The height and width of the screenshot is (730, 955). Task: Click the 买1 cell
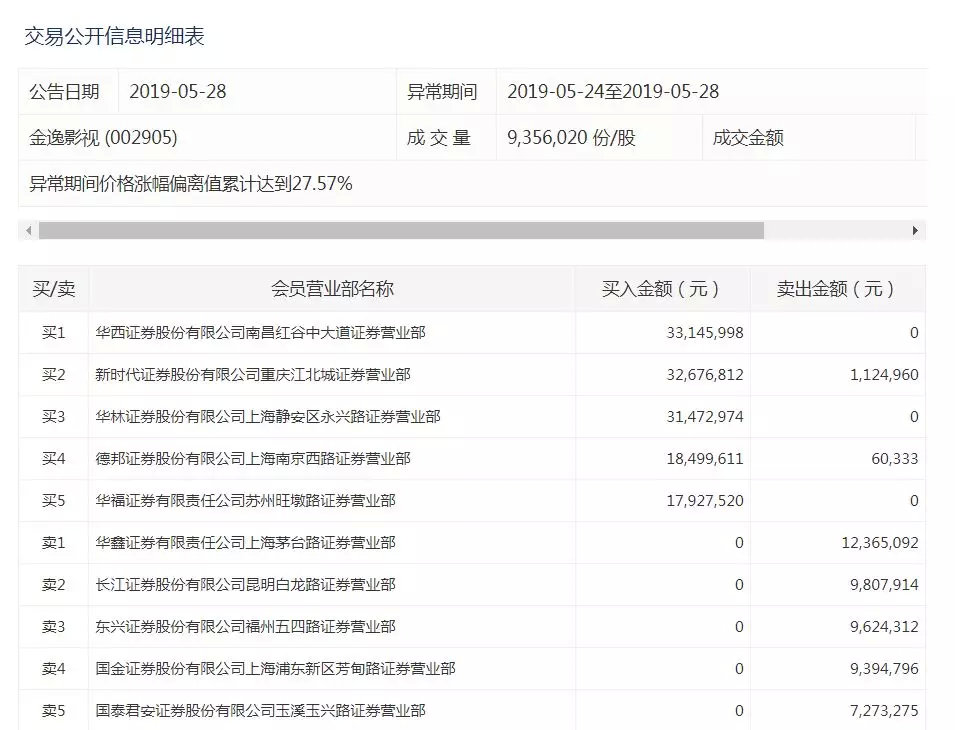click(x=54, y=332)
